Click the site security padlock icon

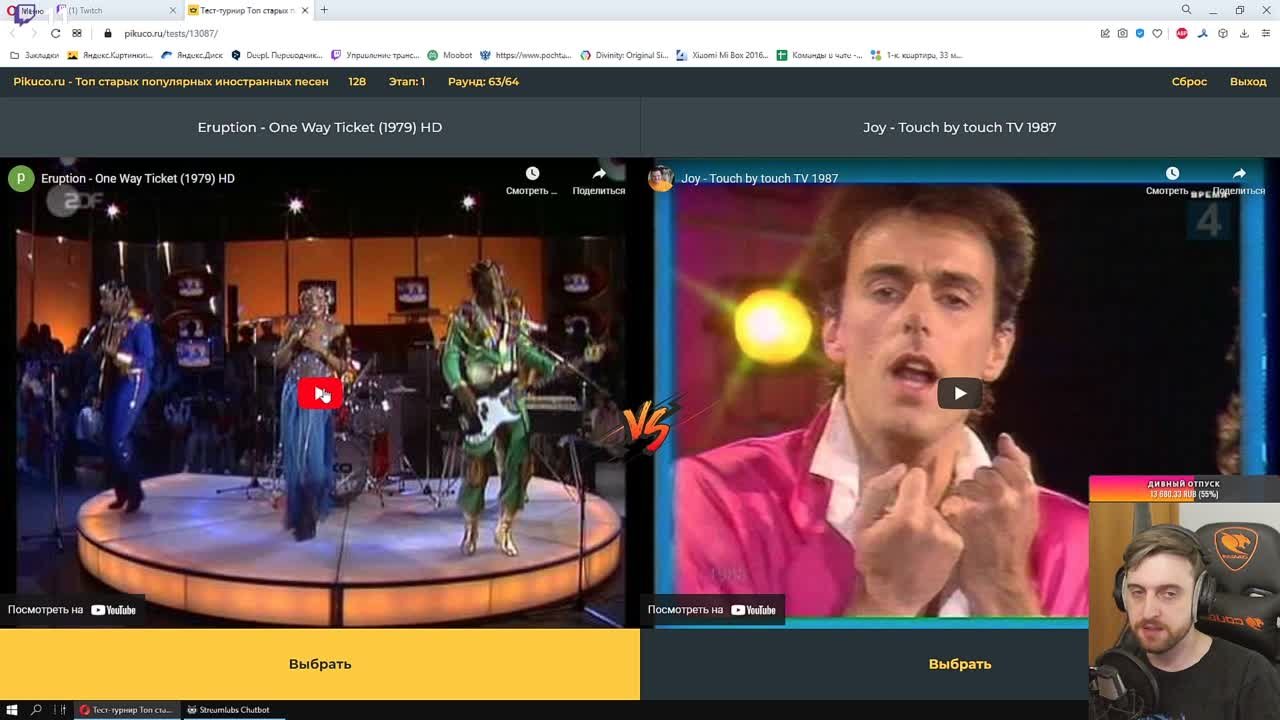[108, 33]
